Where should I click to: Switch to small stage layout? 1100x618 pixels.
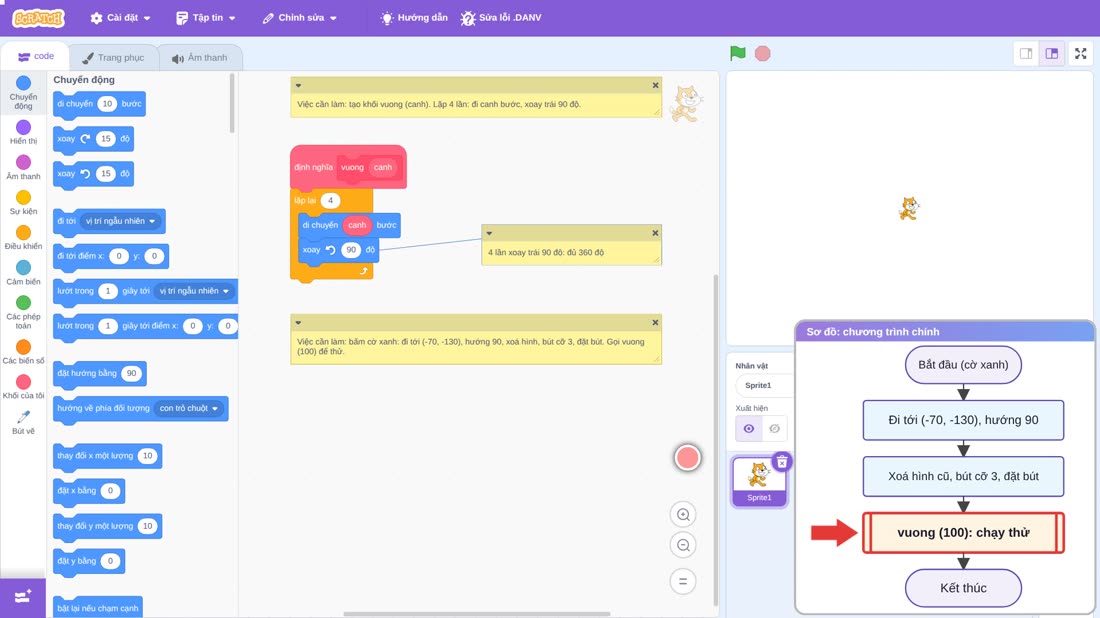tap(1026, 53)
